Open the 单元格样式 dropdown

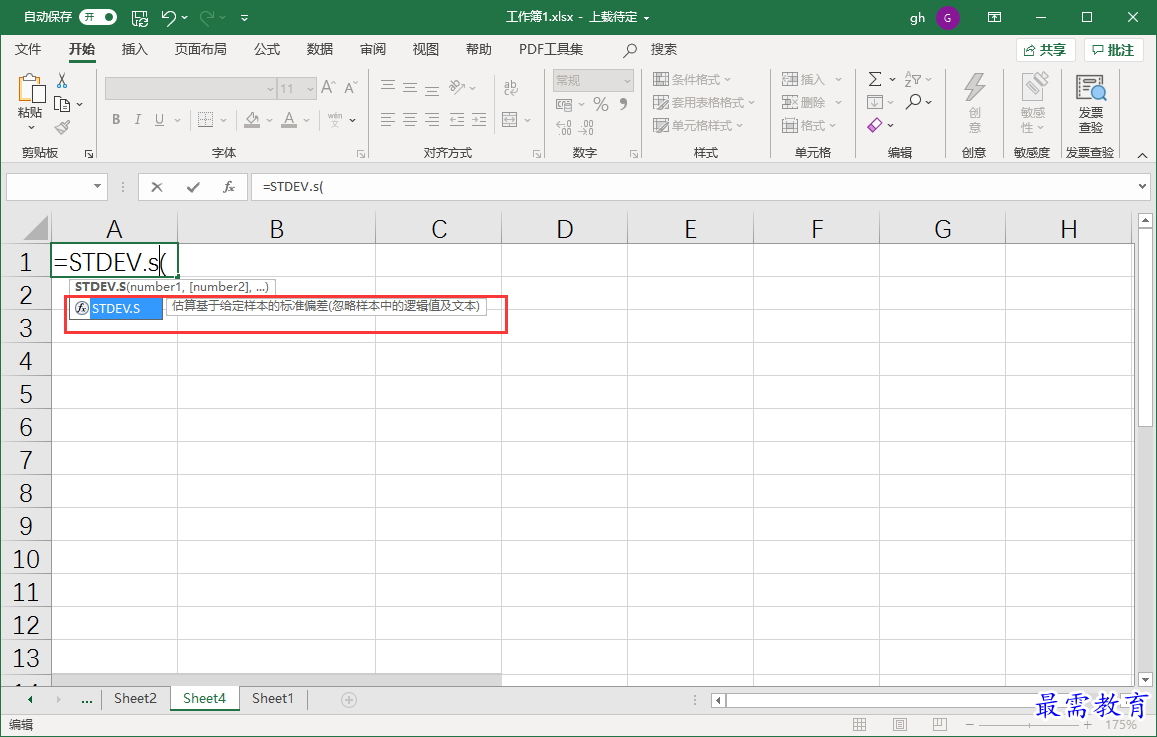[698, 125]
